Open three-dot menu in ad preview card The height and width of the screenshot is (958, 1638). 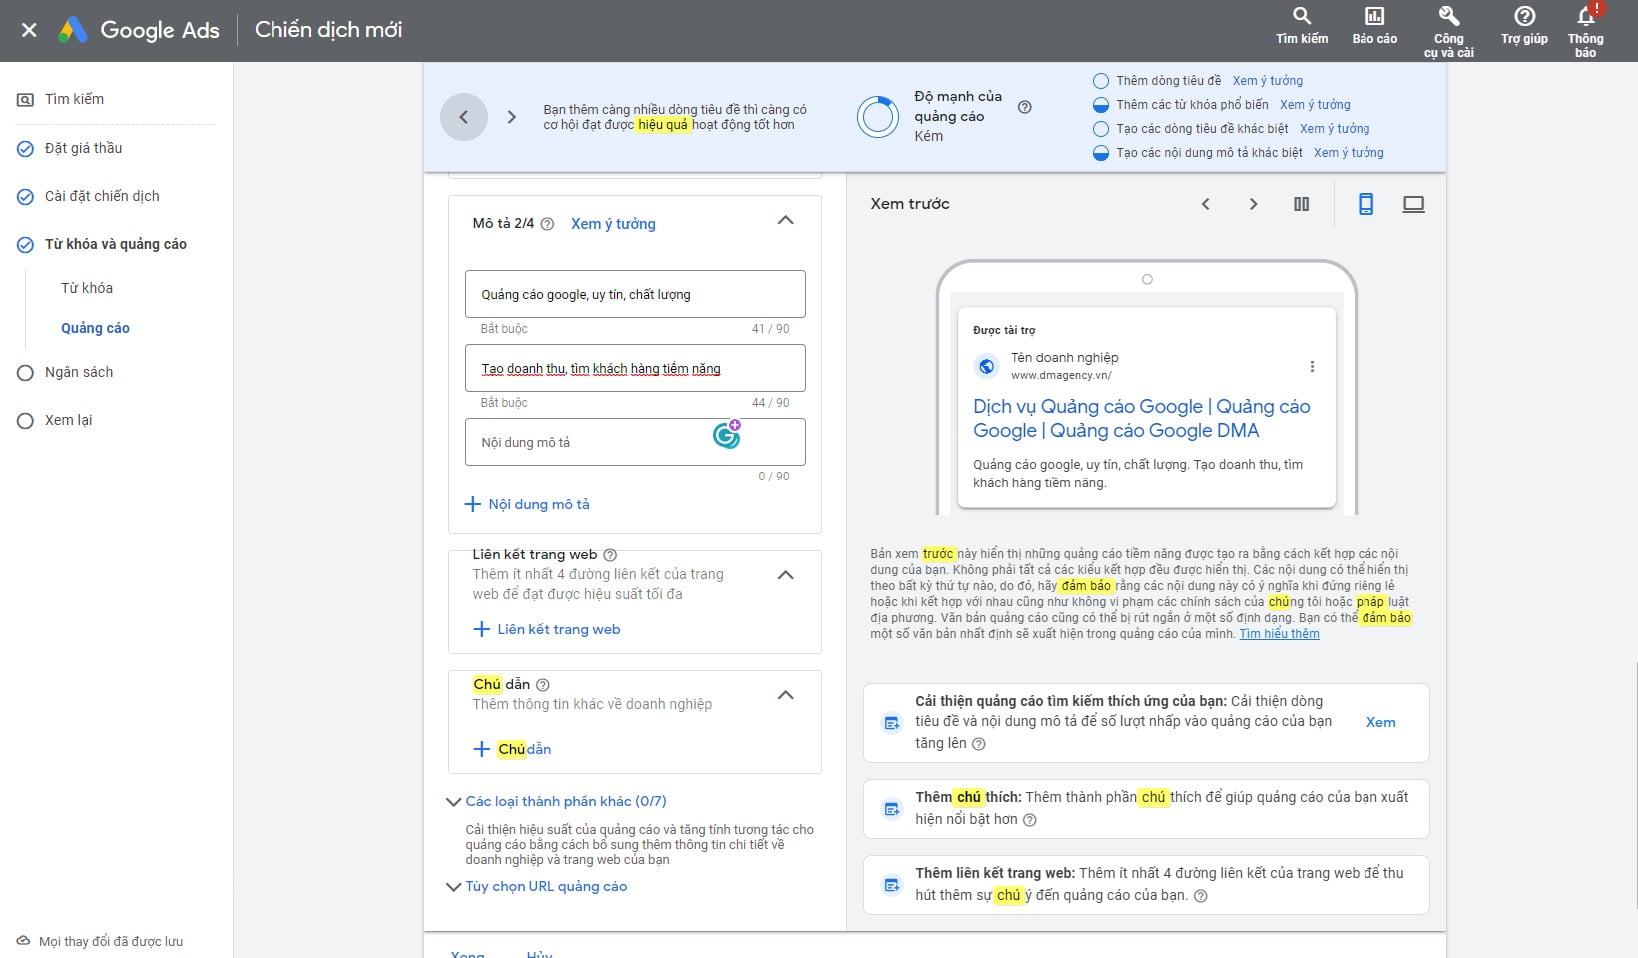(x=1312, y=367)
